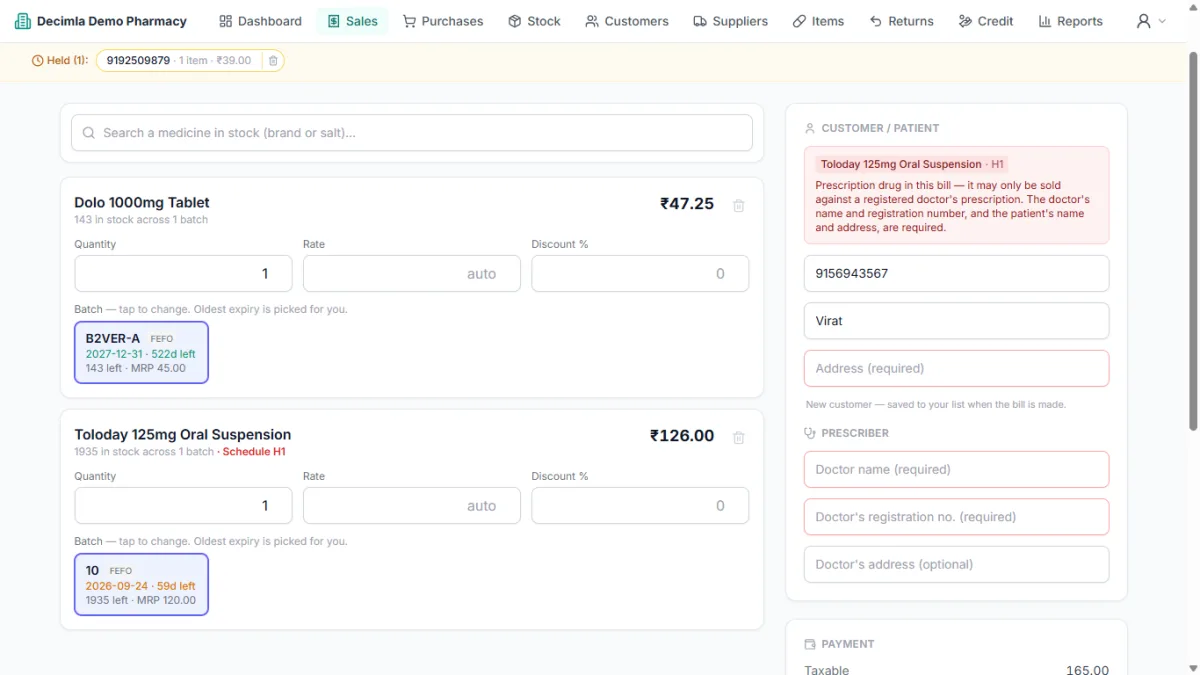Open the Dashboard tab
1200x675 pixels.
coord(260,21)
